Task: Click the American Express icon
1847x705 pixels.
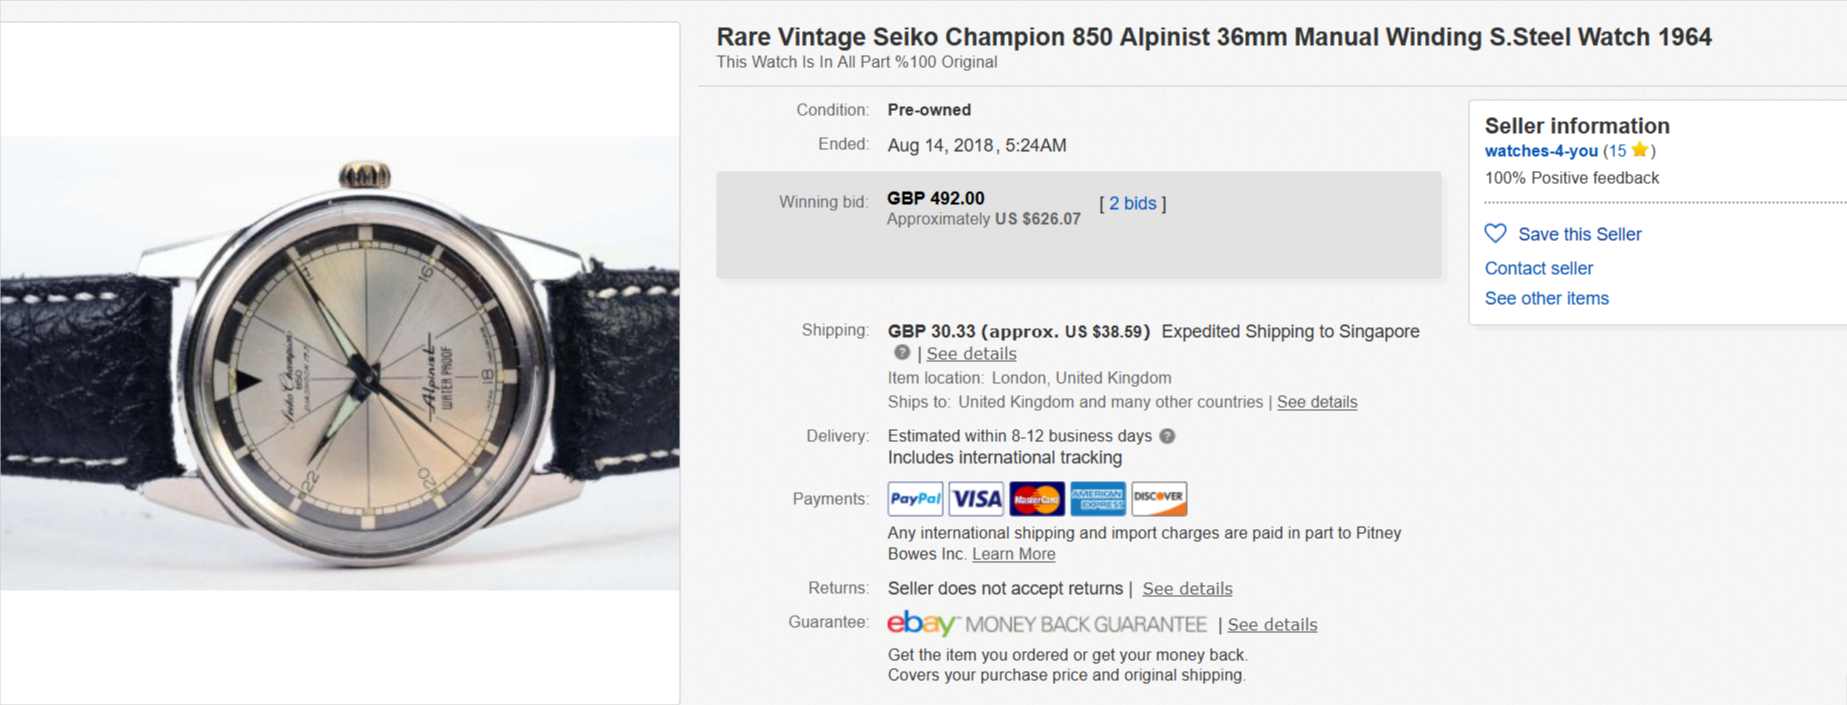Action: [x=1098, y=498]
